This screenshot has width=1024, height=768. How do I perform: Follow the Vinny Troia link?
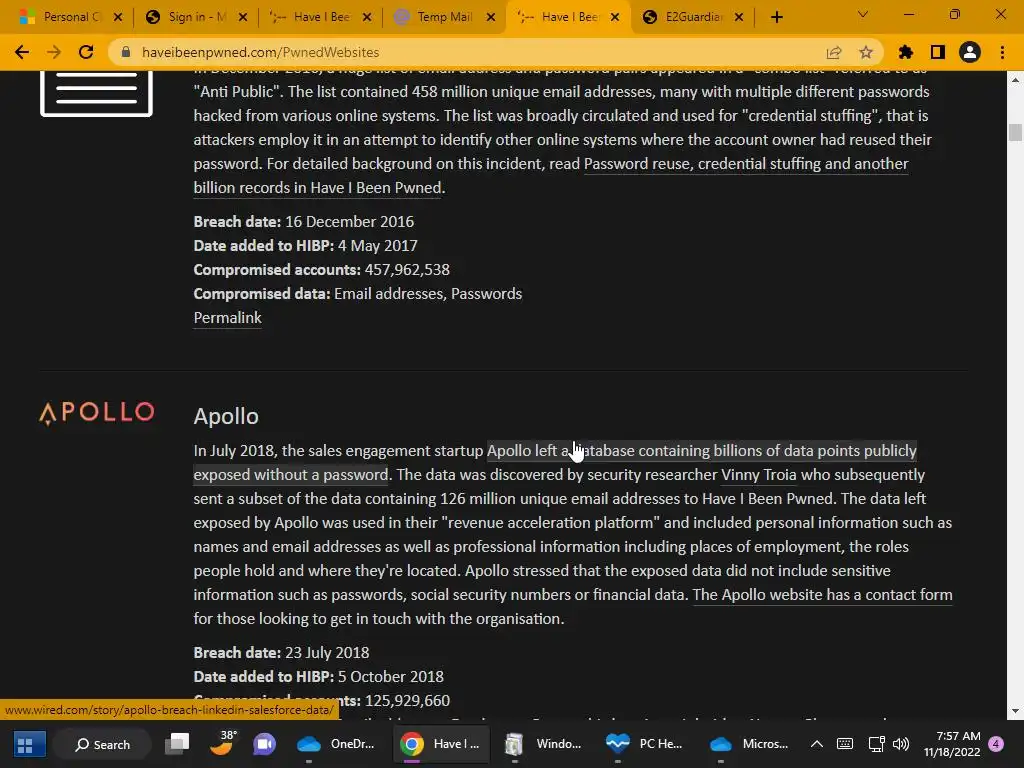point(758,475)
